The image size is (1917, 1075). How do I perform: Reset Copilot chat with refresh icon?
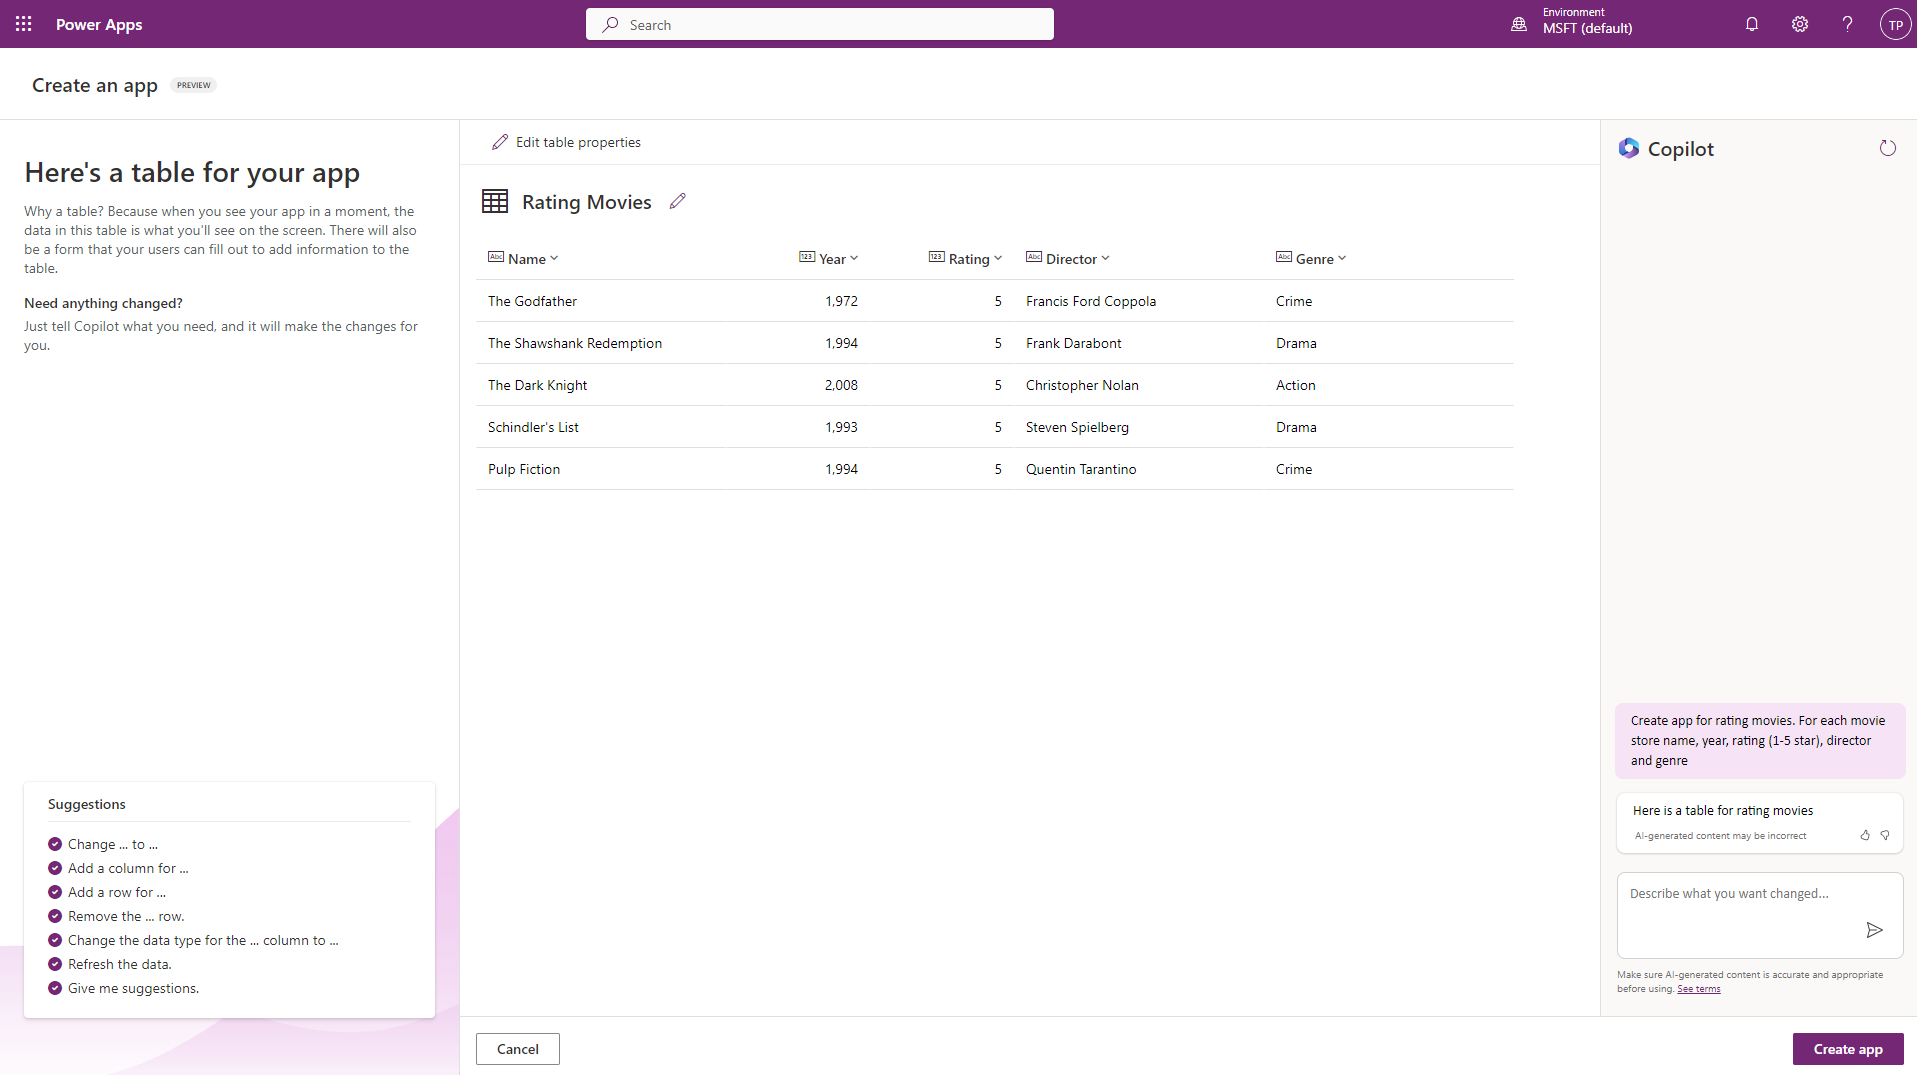[x=1887, y=149]
